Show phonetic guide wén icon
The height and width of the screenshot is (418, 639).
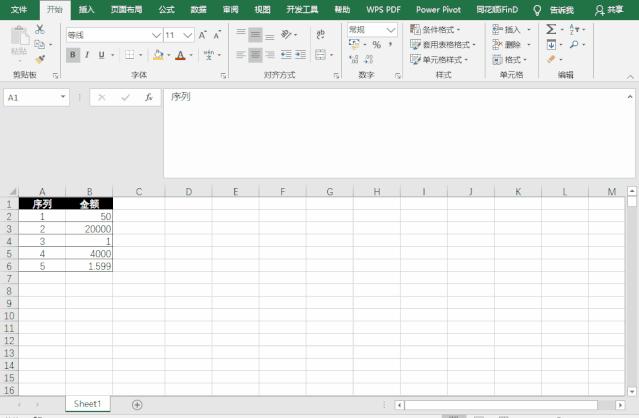(209, 55)
